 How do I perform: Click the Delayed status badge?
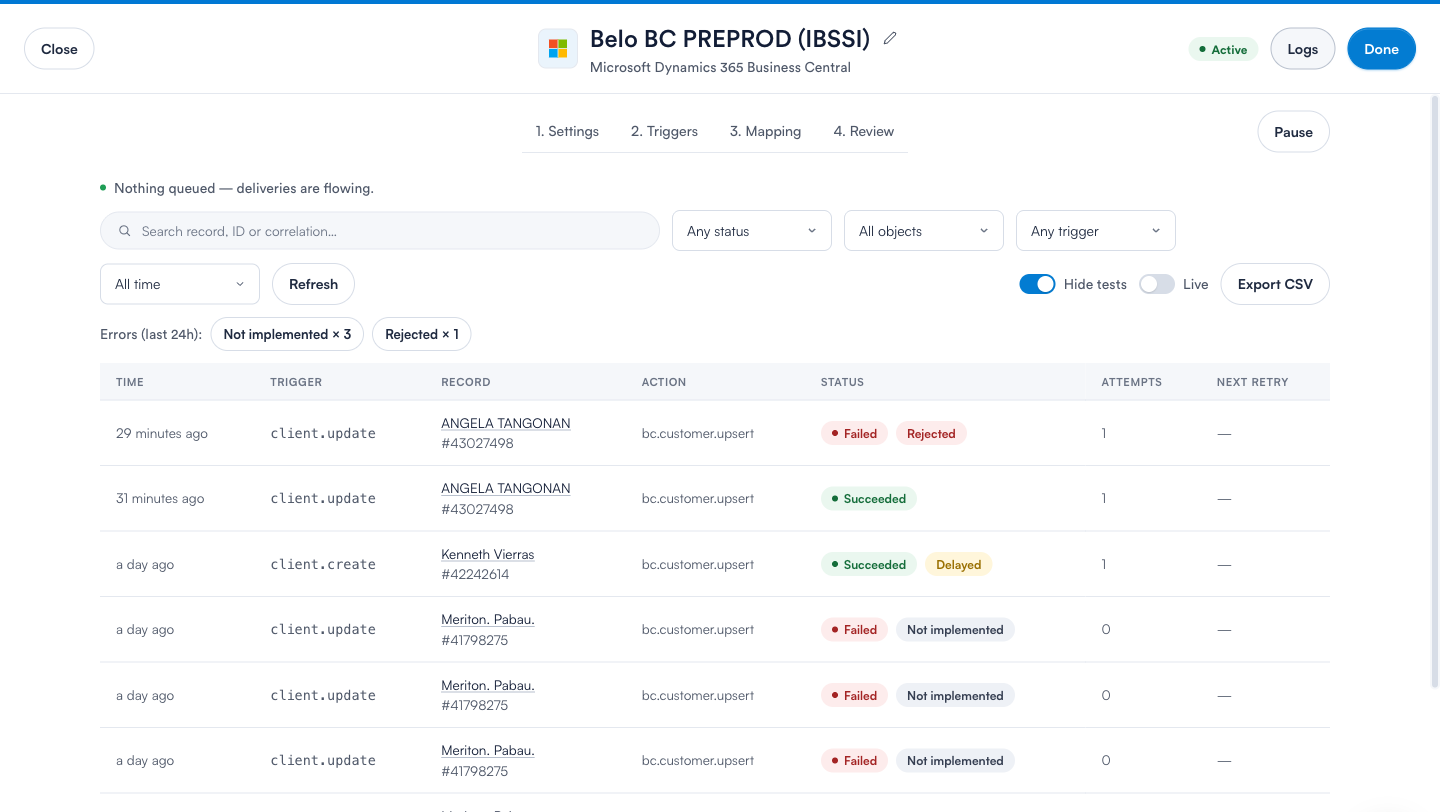pos(958,564)
